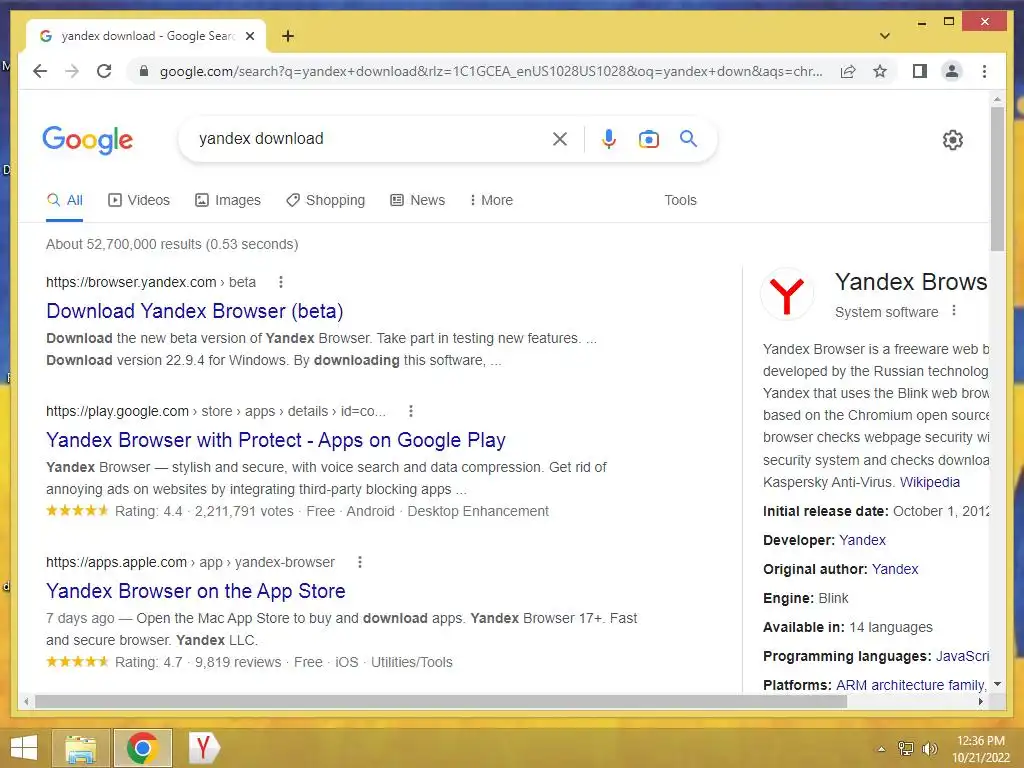Viewport: 1024px width, 768px height.
Task: Open options for apps.apple.com result
Action: point(360,562)
